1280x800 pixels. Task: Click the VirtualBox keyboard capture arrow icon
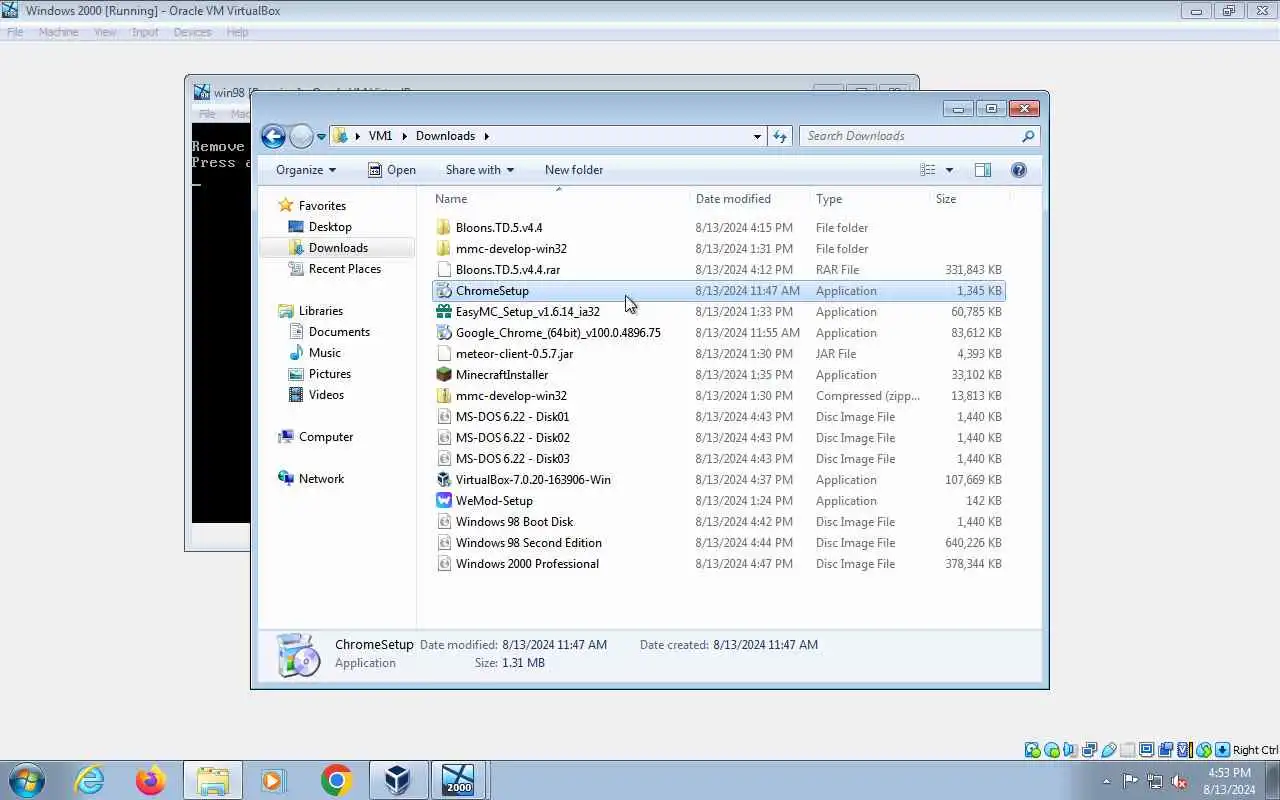pos(1223,750)
